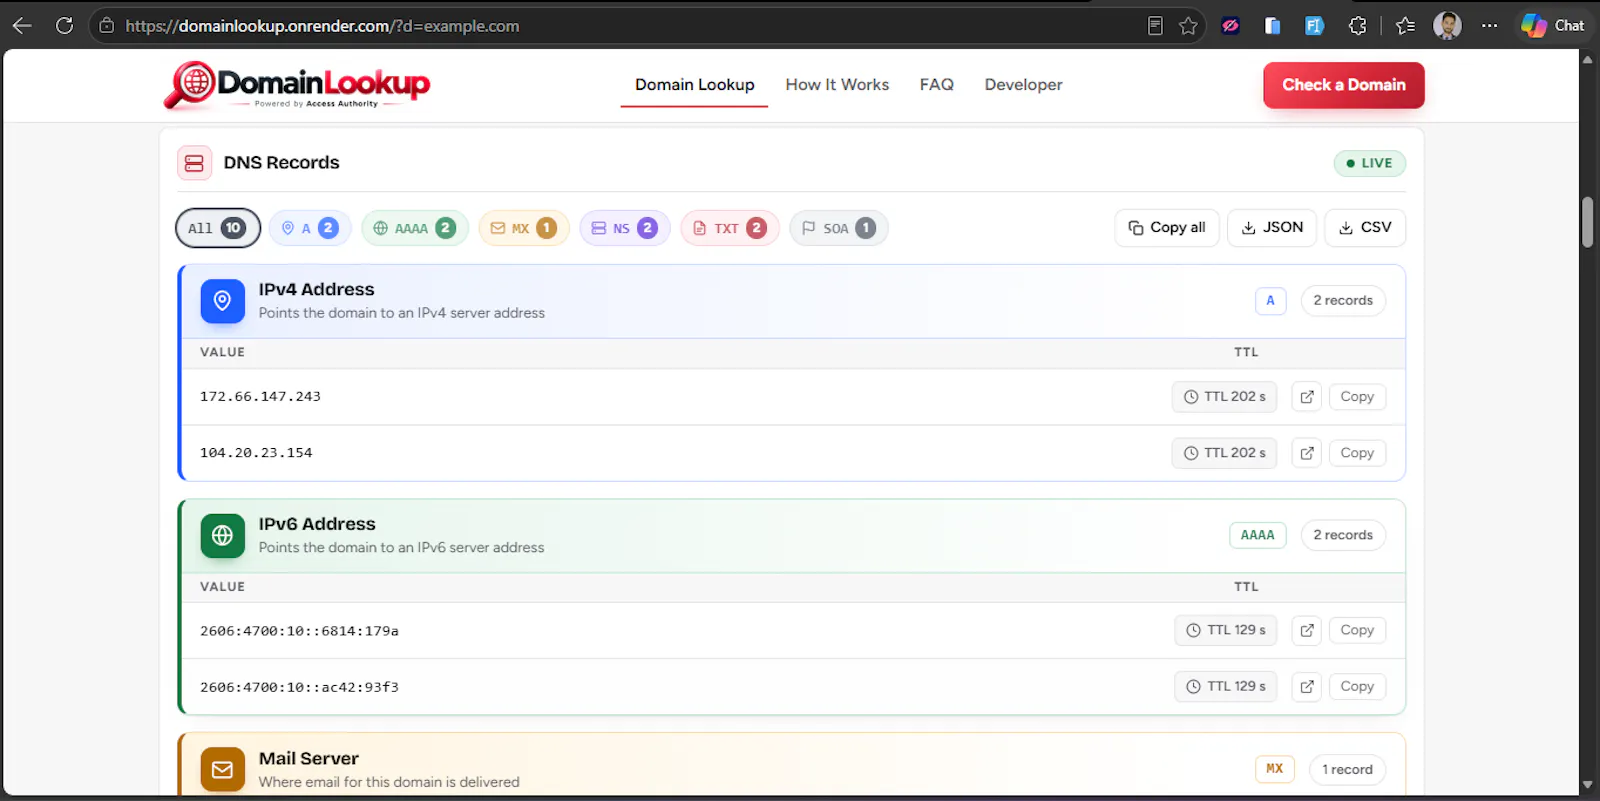Click the Check a Domain button
Image resolution: width=1600 pixels, height=801 pixels.
pyautogui.click(x=1344, y=85)
